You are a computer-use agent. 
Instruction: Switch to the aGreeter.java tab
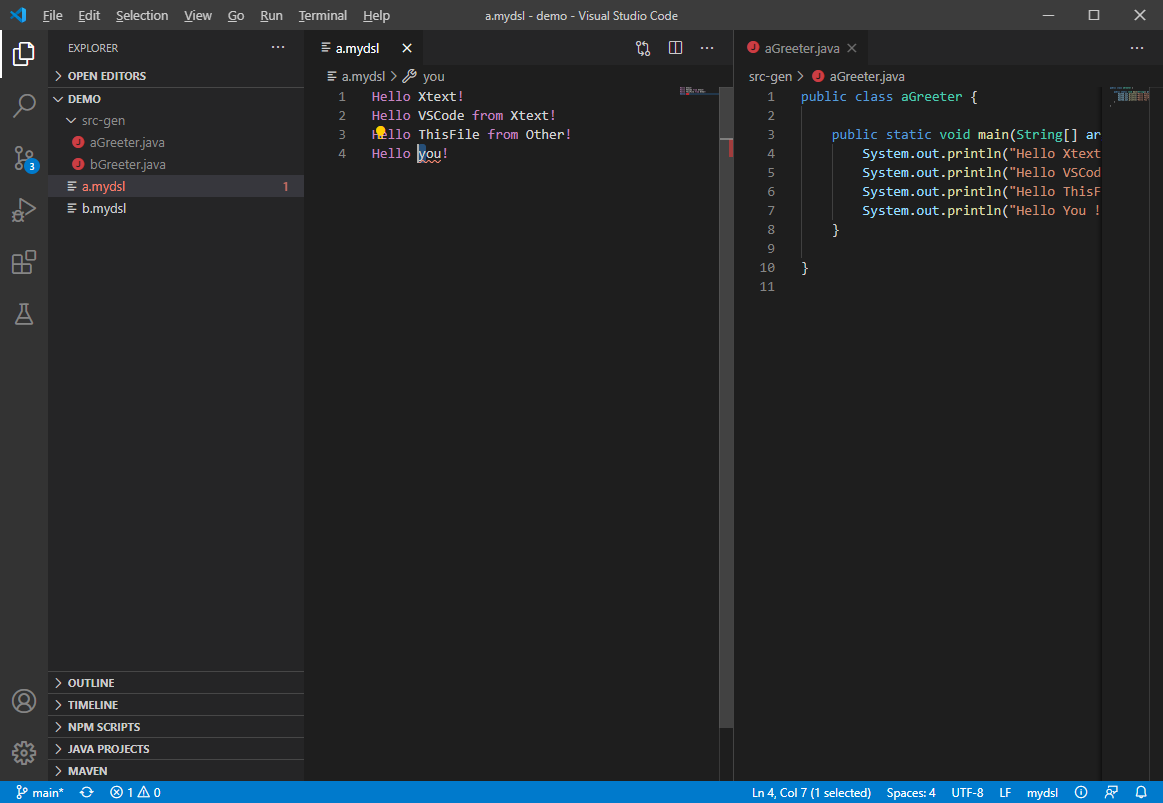[x=800, y=48]
